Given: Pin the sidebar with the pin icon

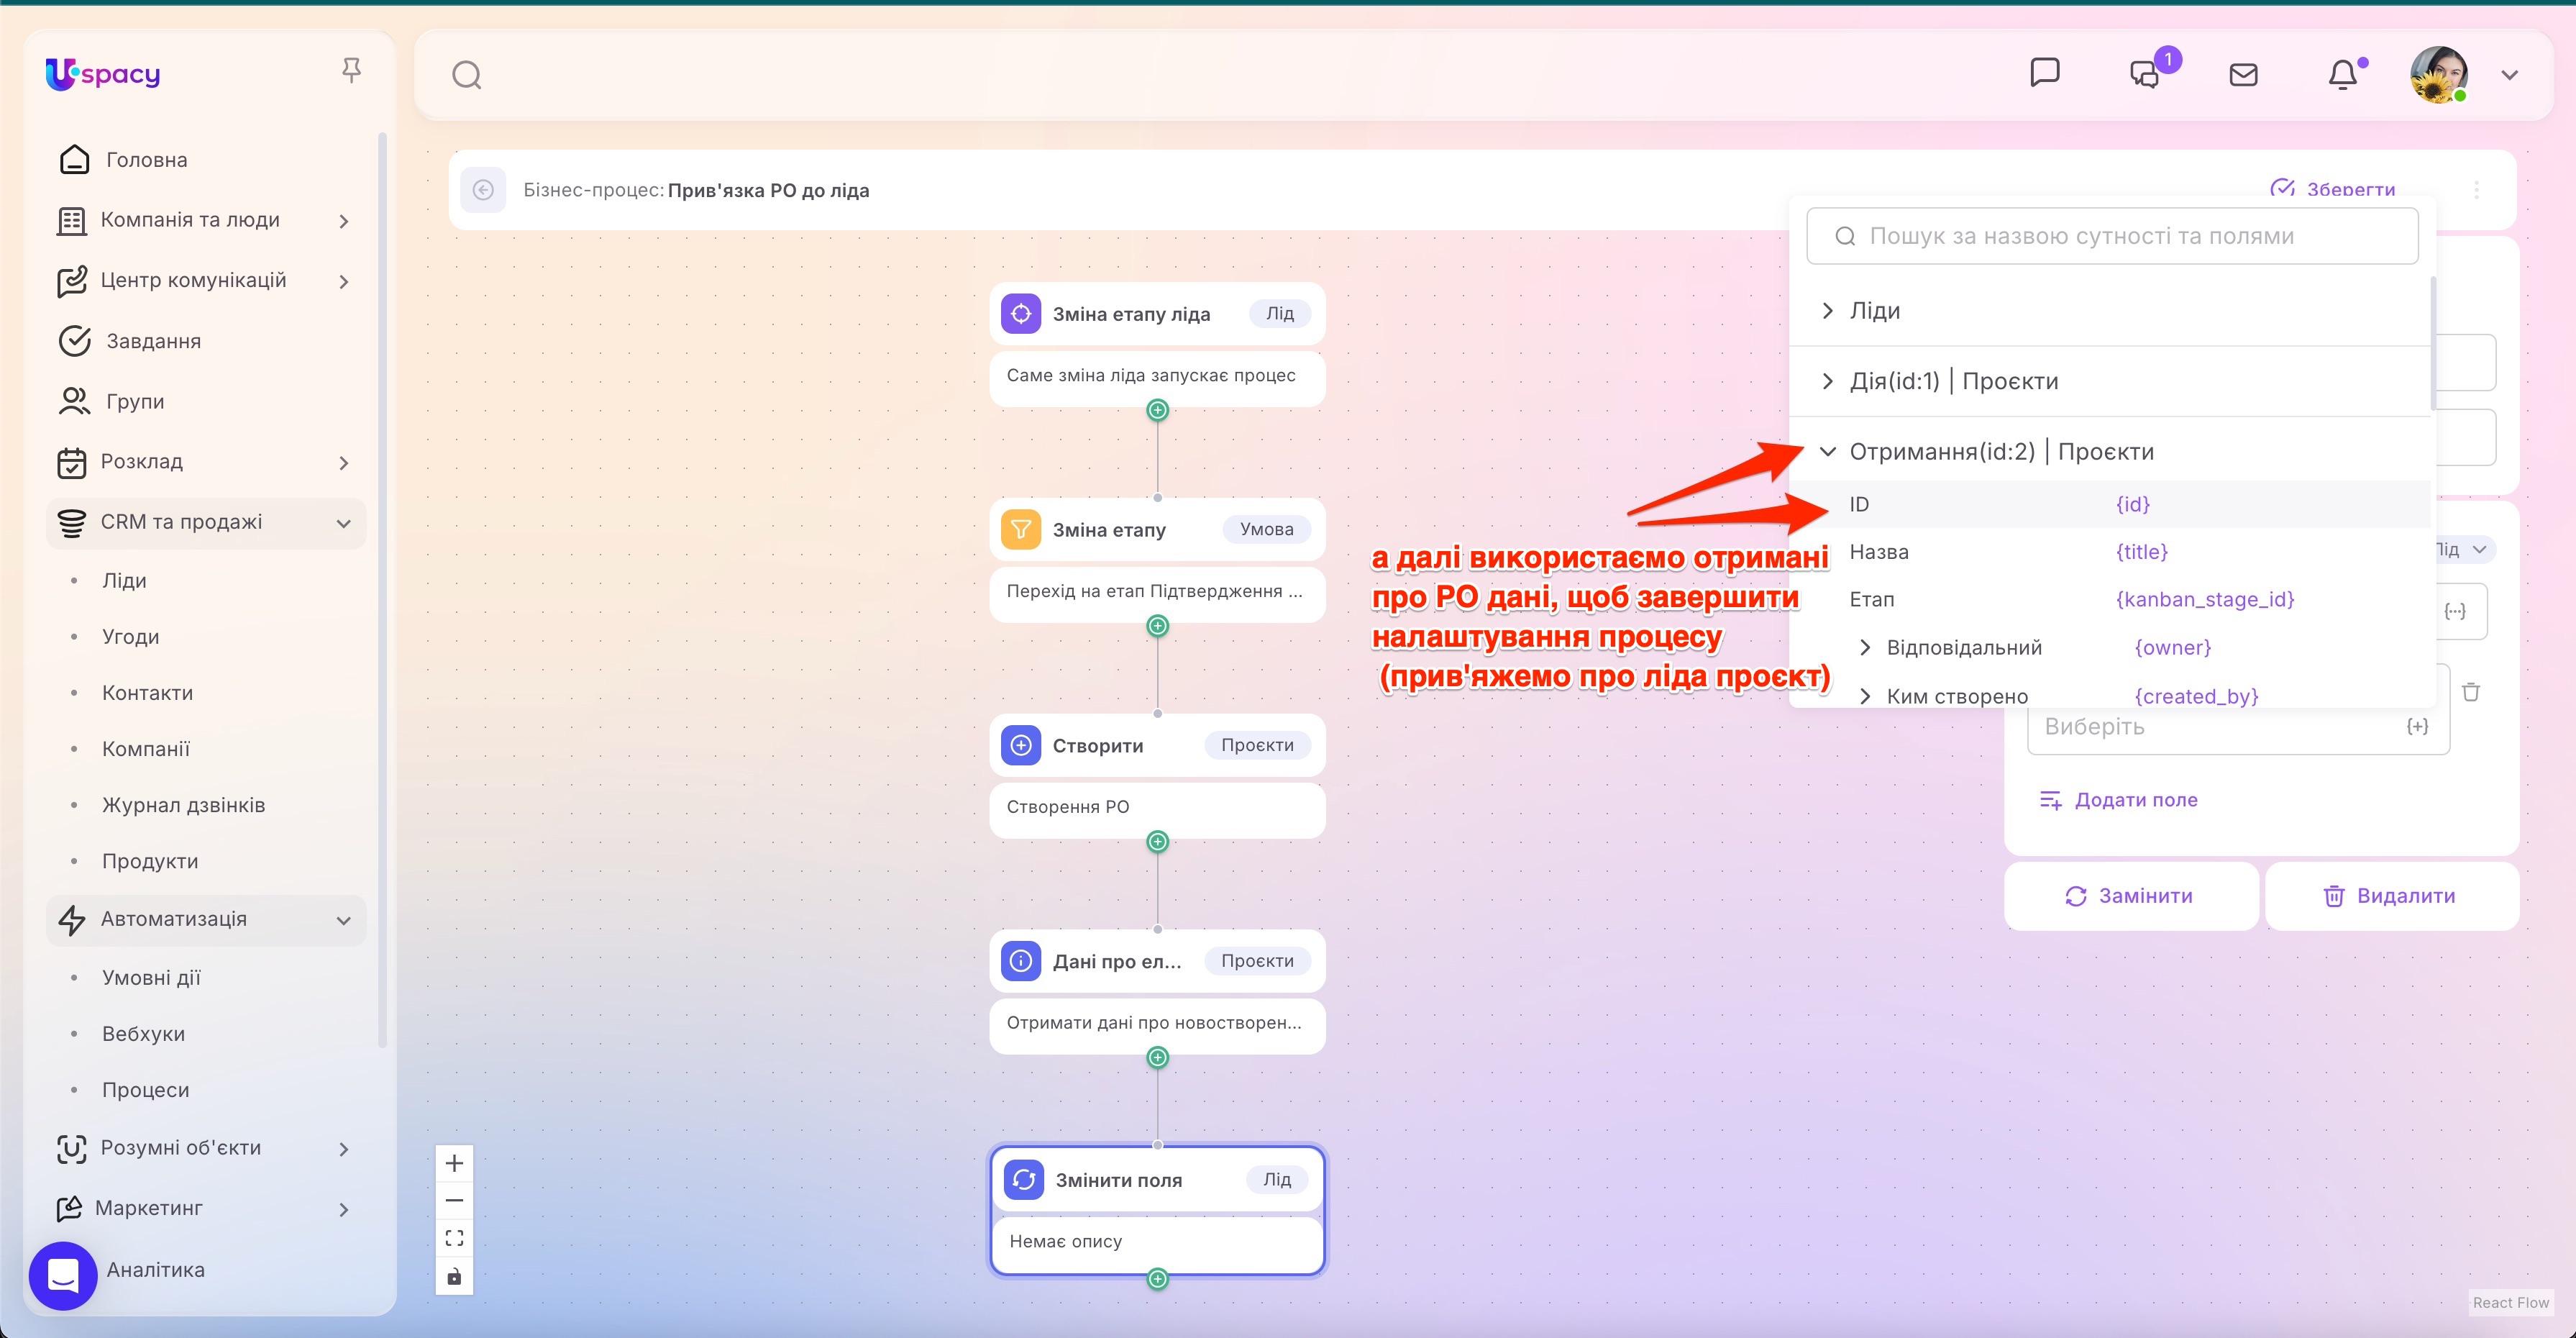Looking at the screenshot, I should point(352,68).
